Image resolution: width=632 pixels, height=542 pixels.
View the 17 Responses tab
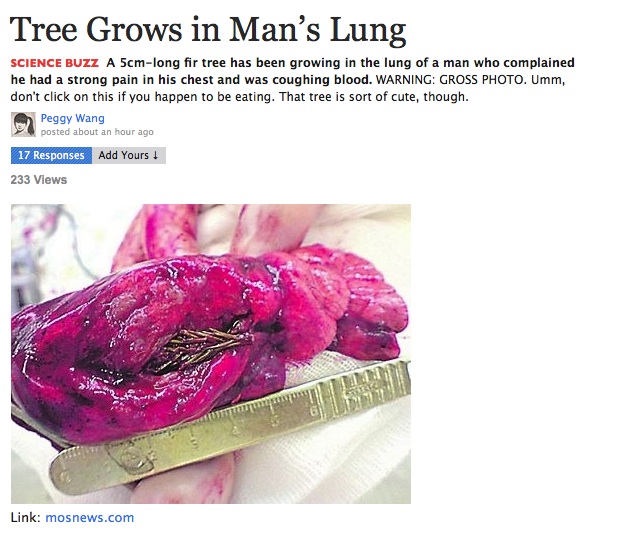[x=52, y=156]
